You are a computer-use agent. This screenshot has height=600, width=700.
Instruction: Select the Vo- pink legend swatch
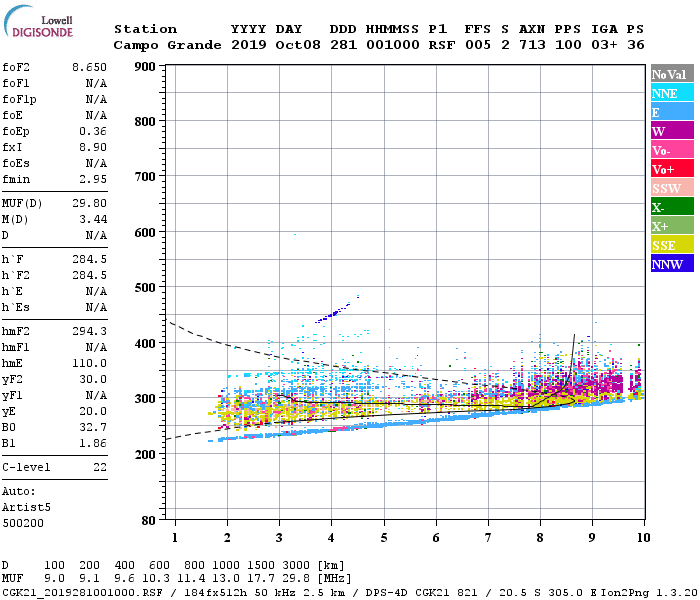click(x=672, y=150)
